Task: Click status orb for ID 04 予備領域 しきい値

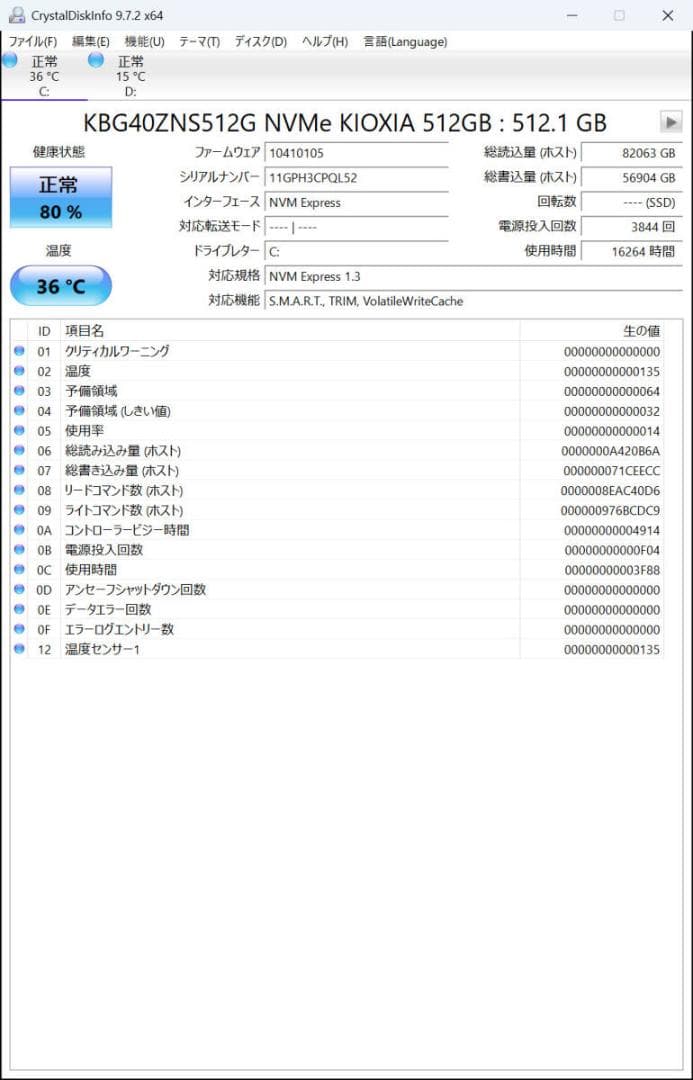Action: [x=19, y=411]
